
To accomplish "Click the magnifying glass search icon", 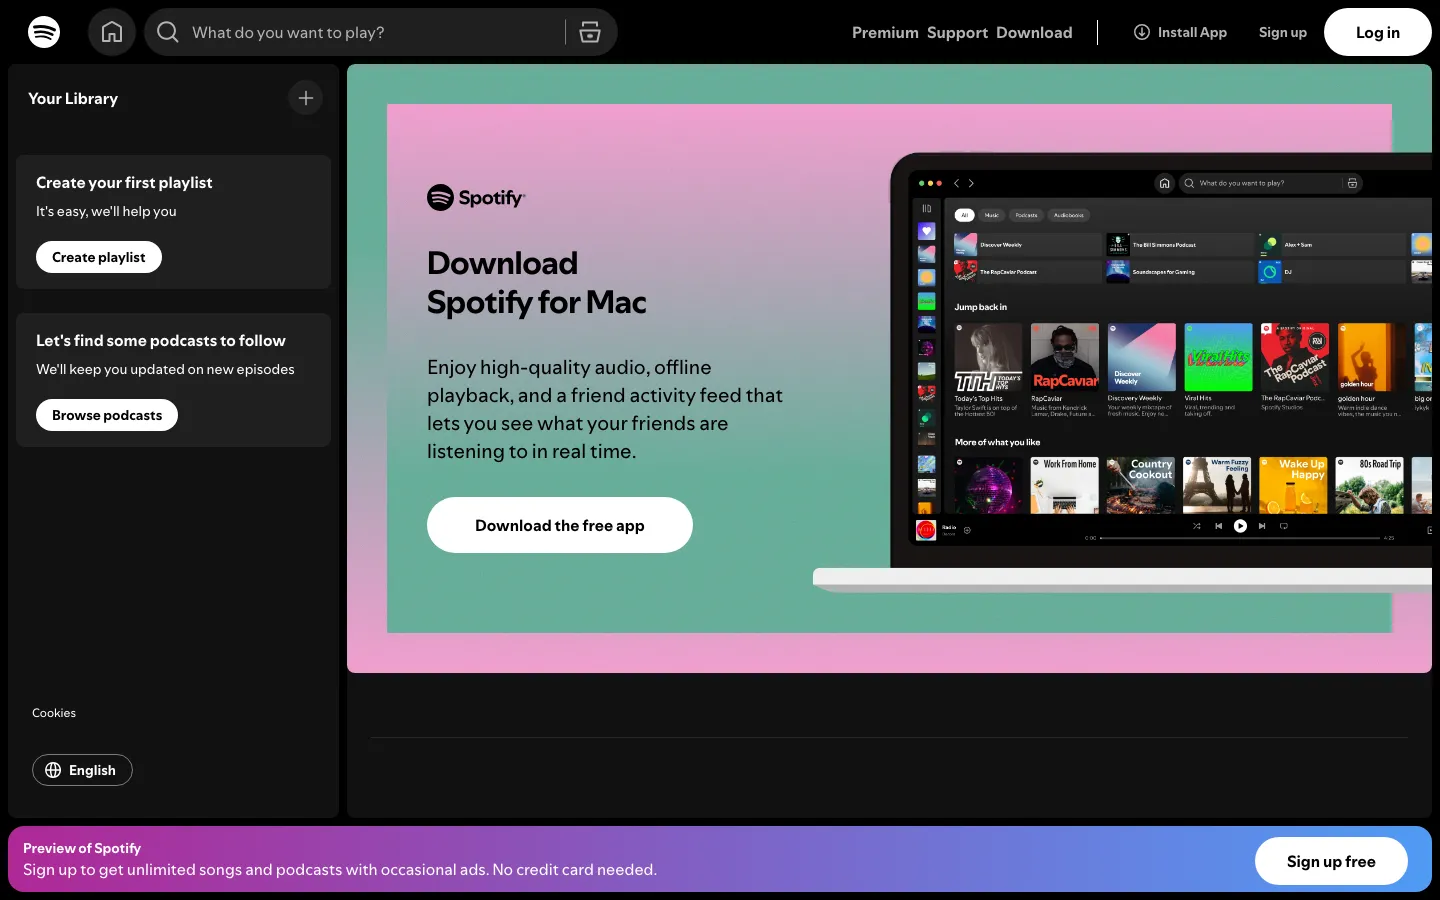I will pos(168,32).
